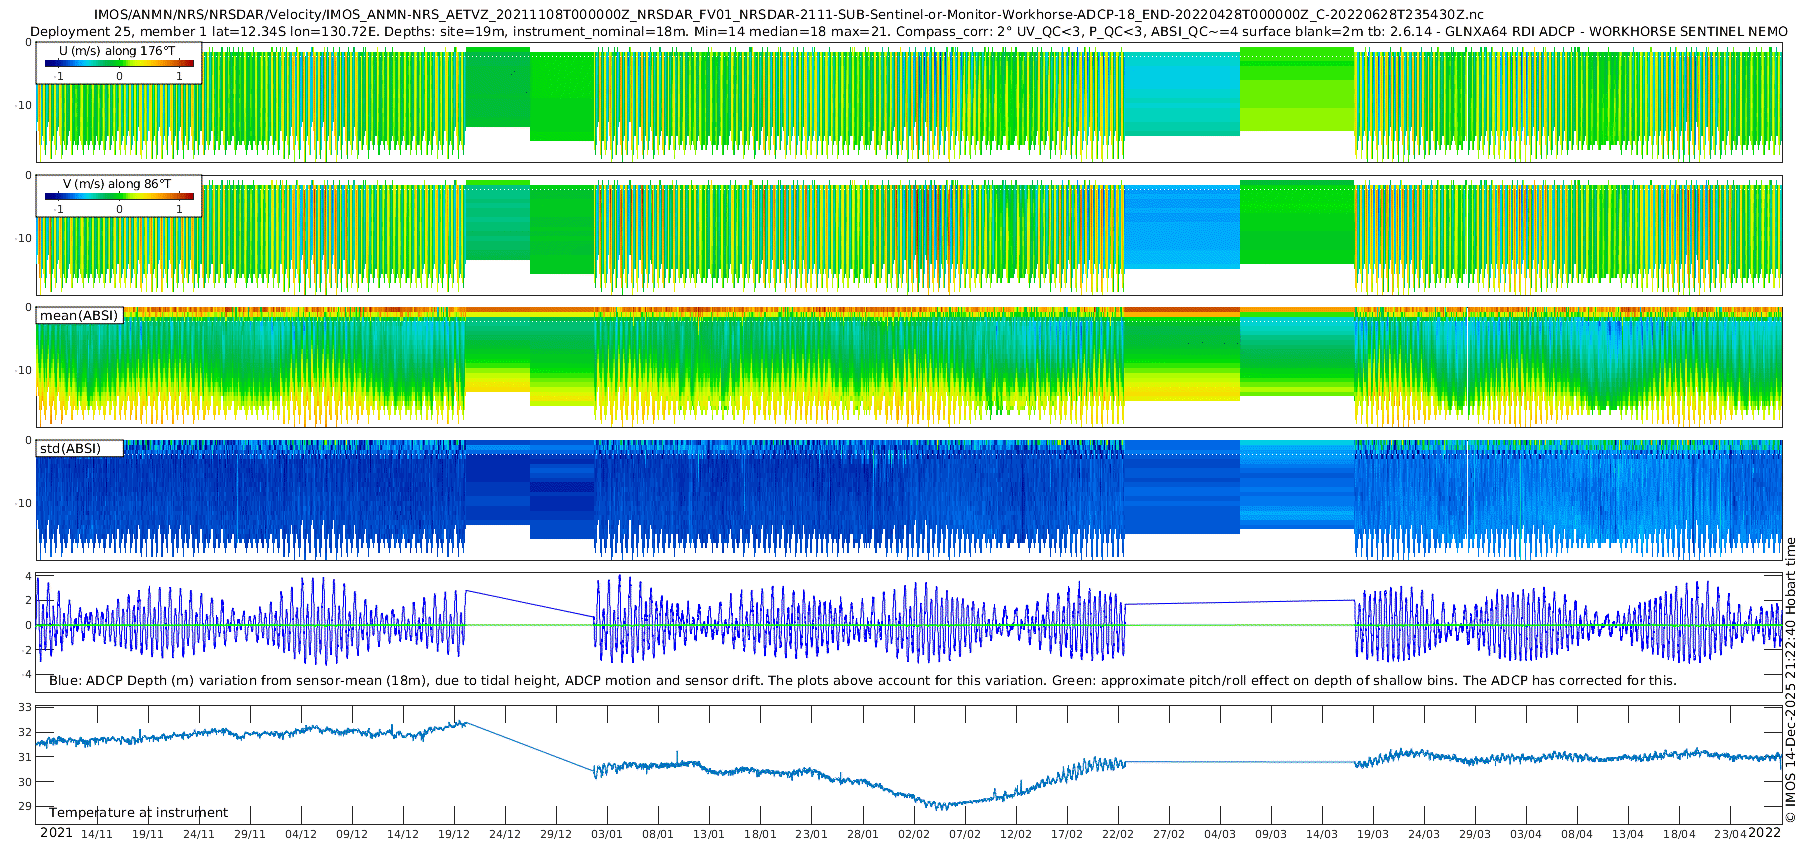Click the 24/12 date tick label
The height and width of the screenshot is (850, 1800).
(x=505, y=834)
